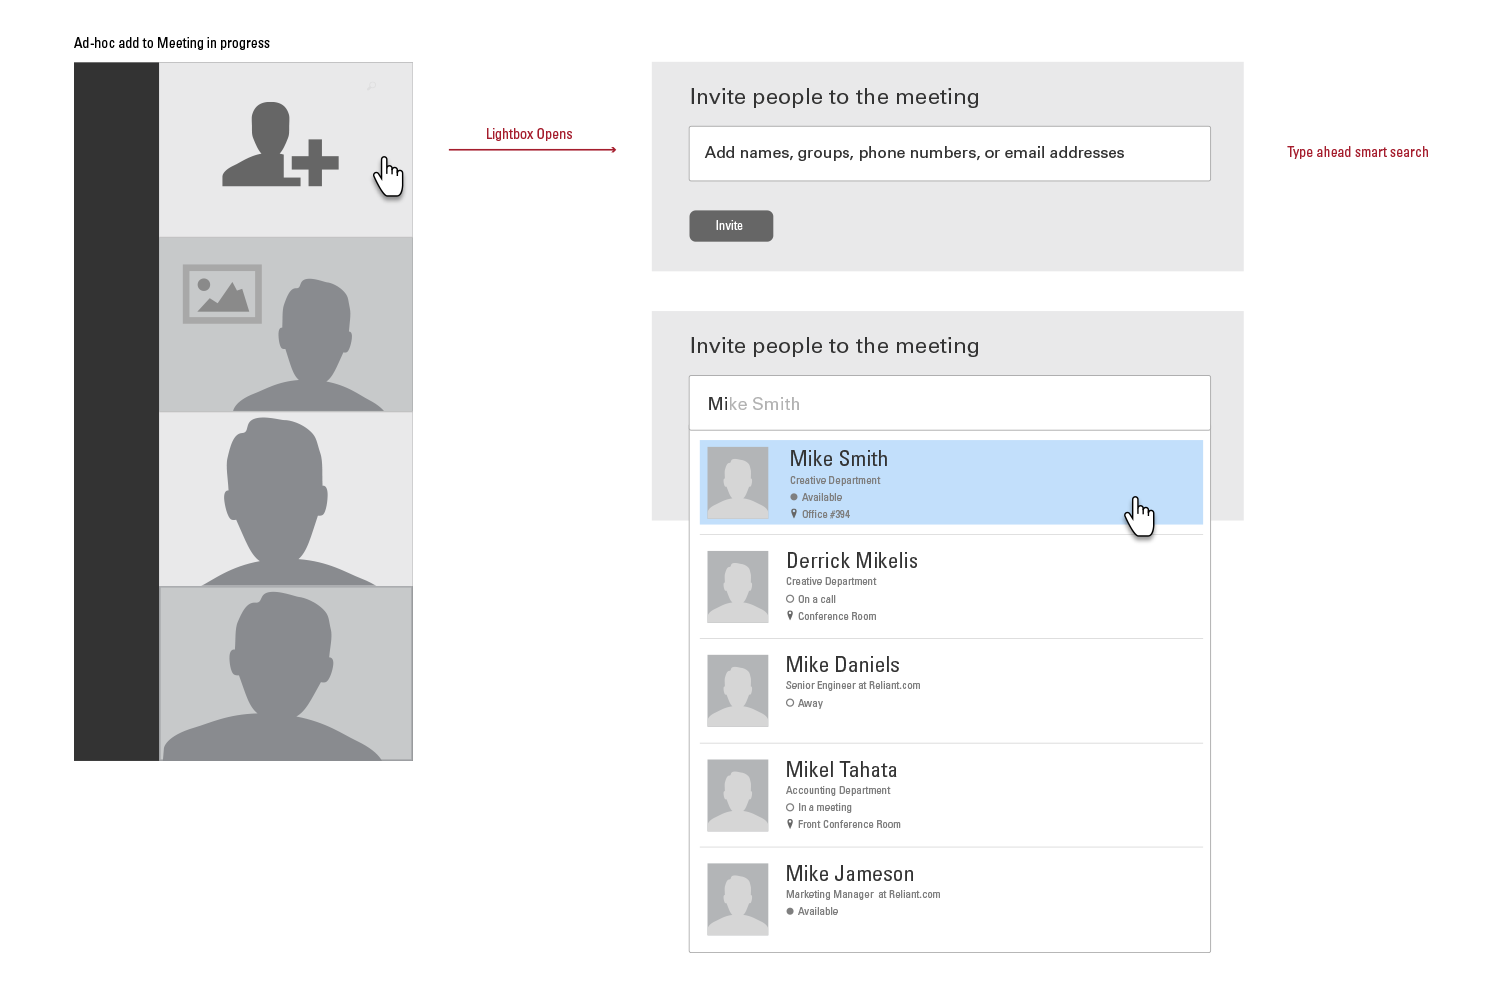Click the 'Ad-hoc add to Meeting in progress' title

172,43
